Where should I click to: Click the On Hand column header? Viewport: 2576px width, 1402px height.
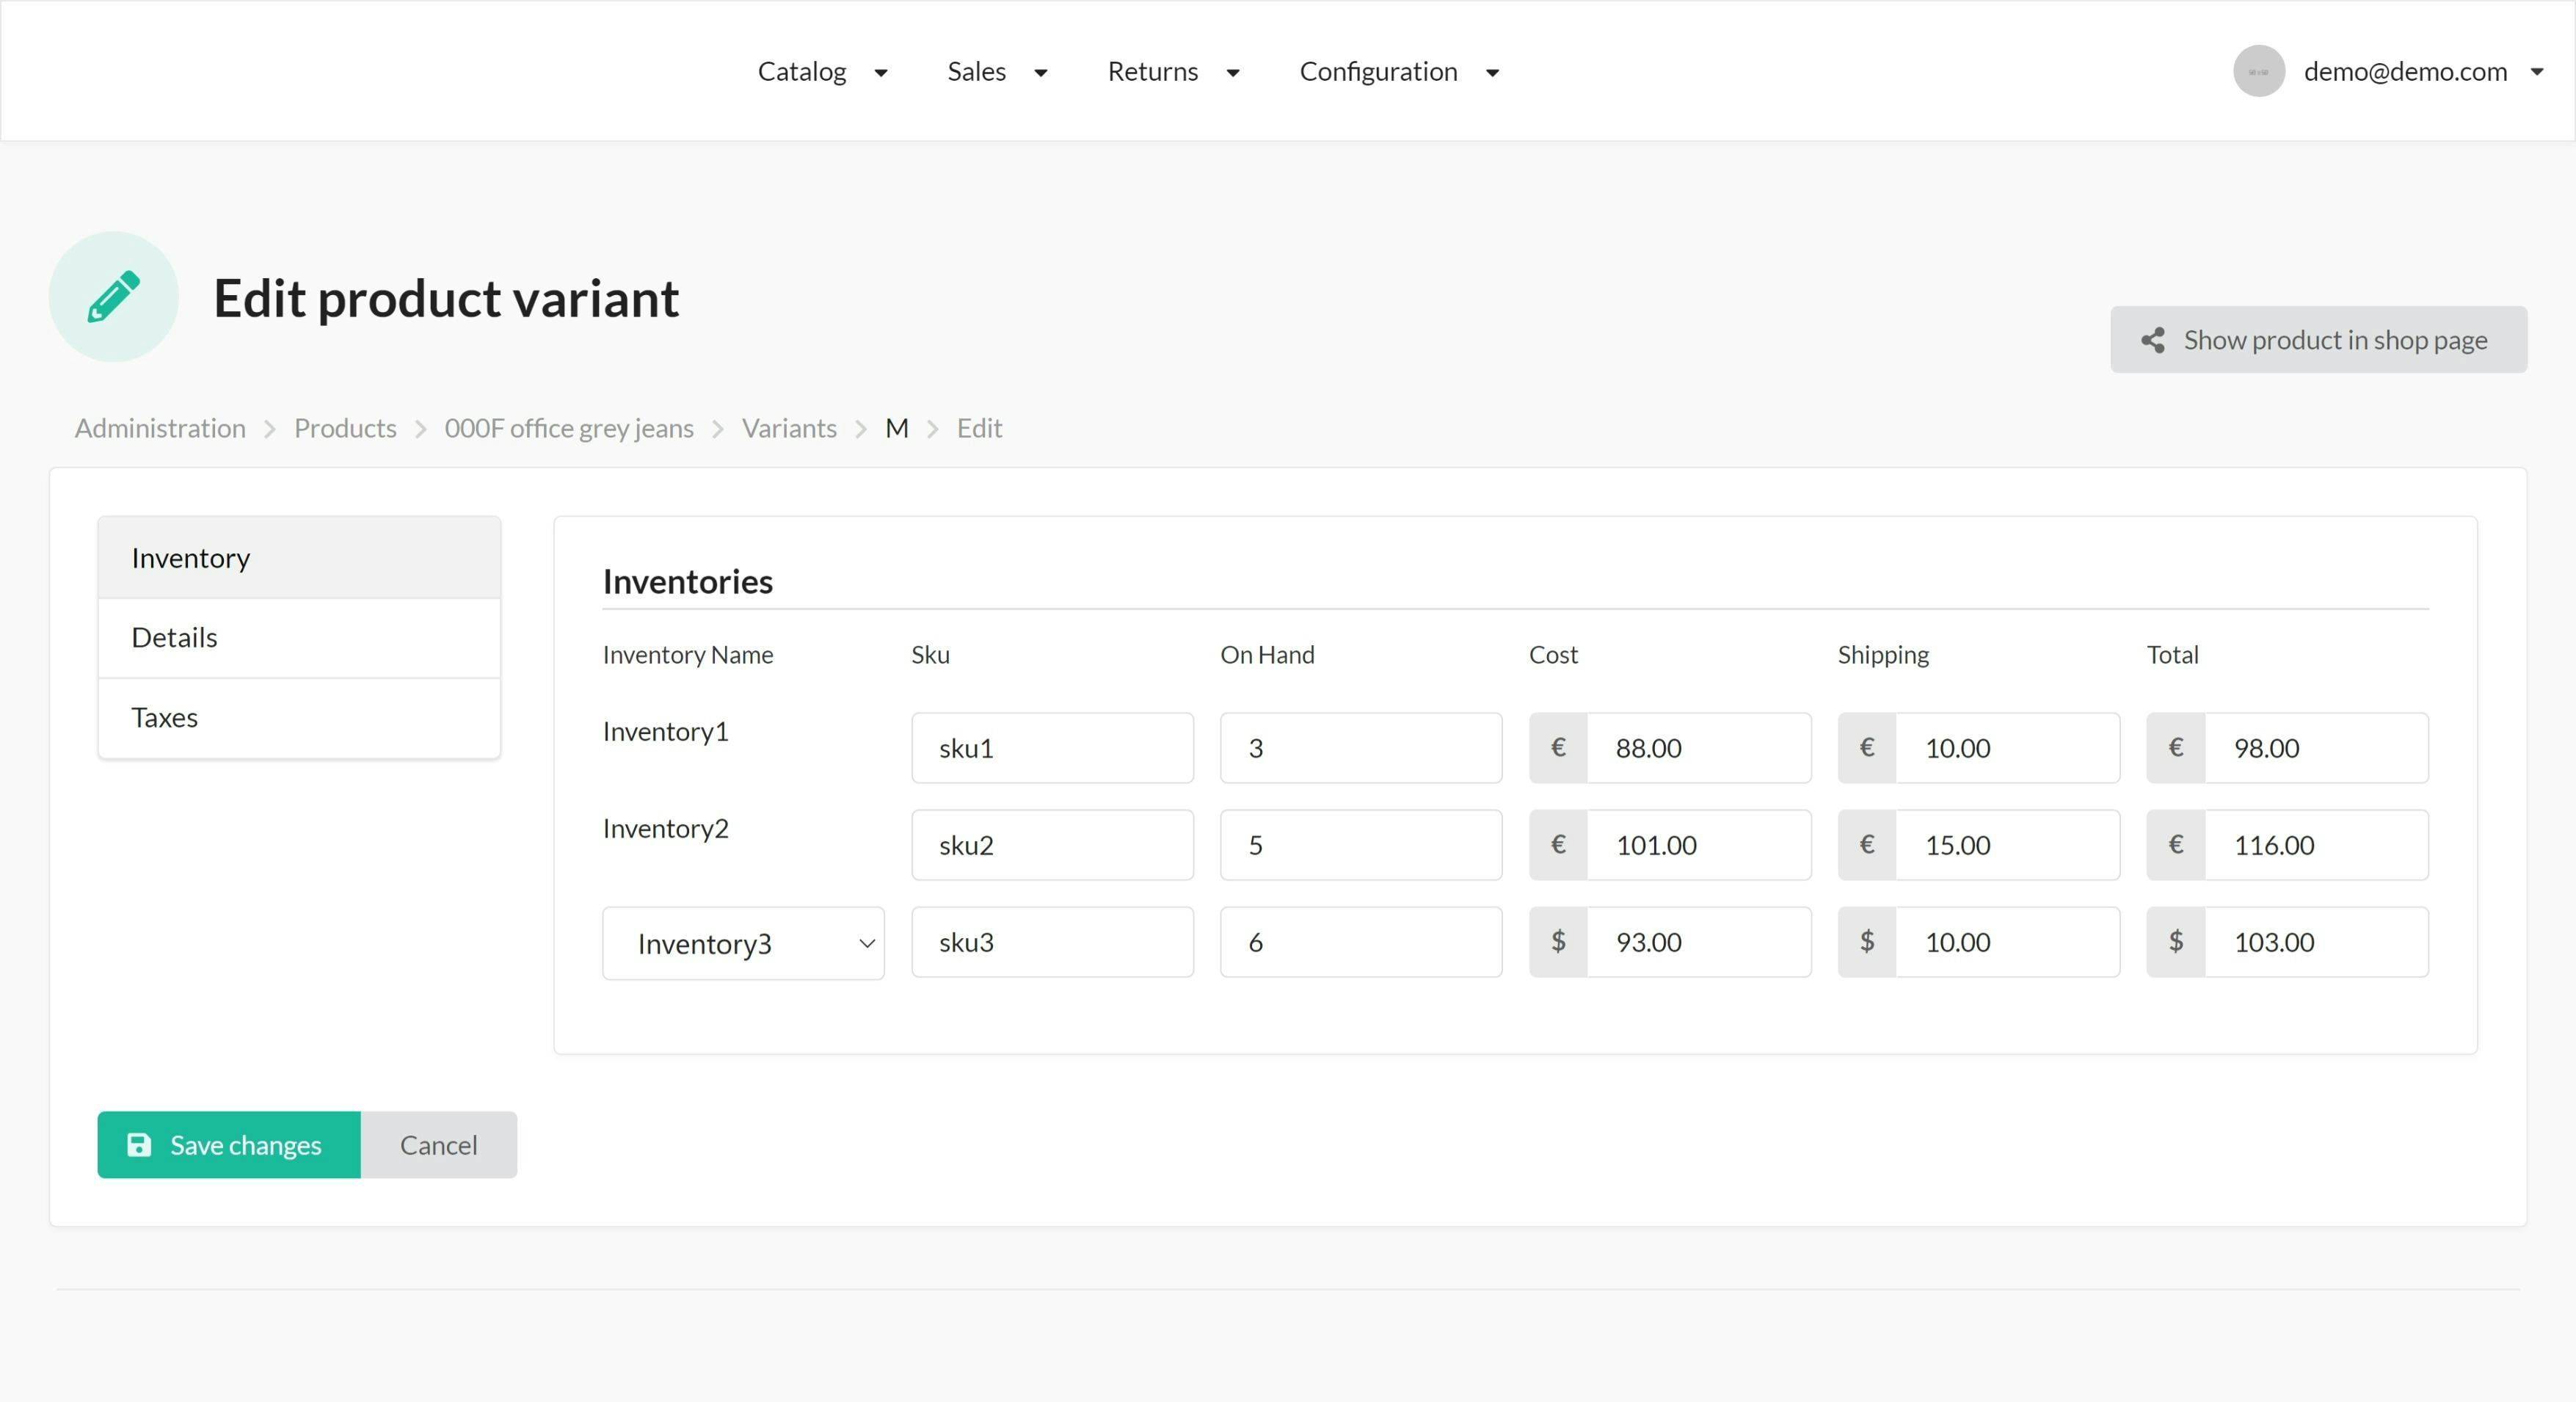coord(1267,654)
